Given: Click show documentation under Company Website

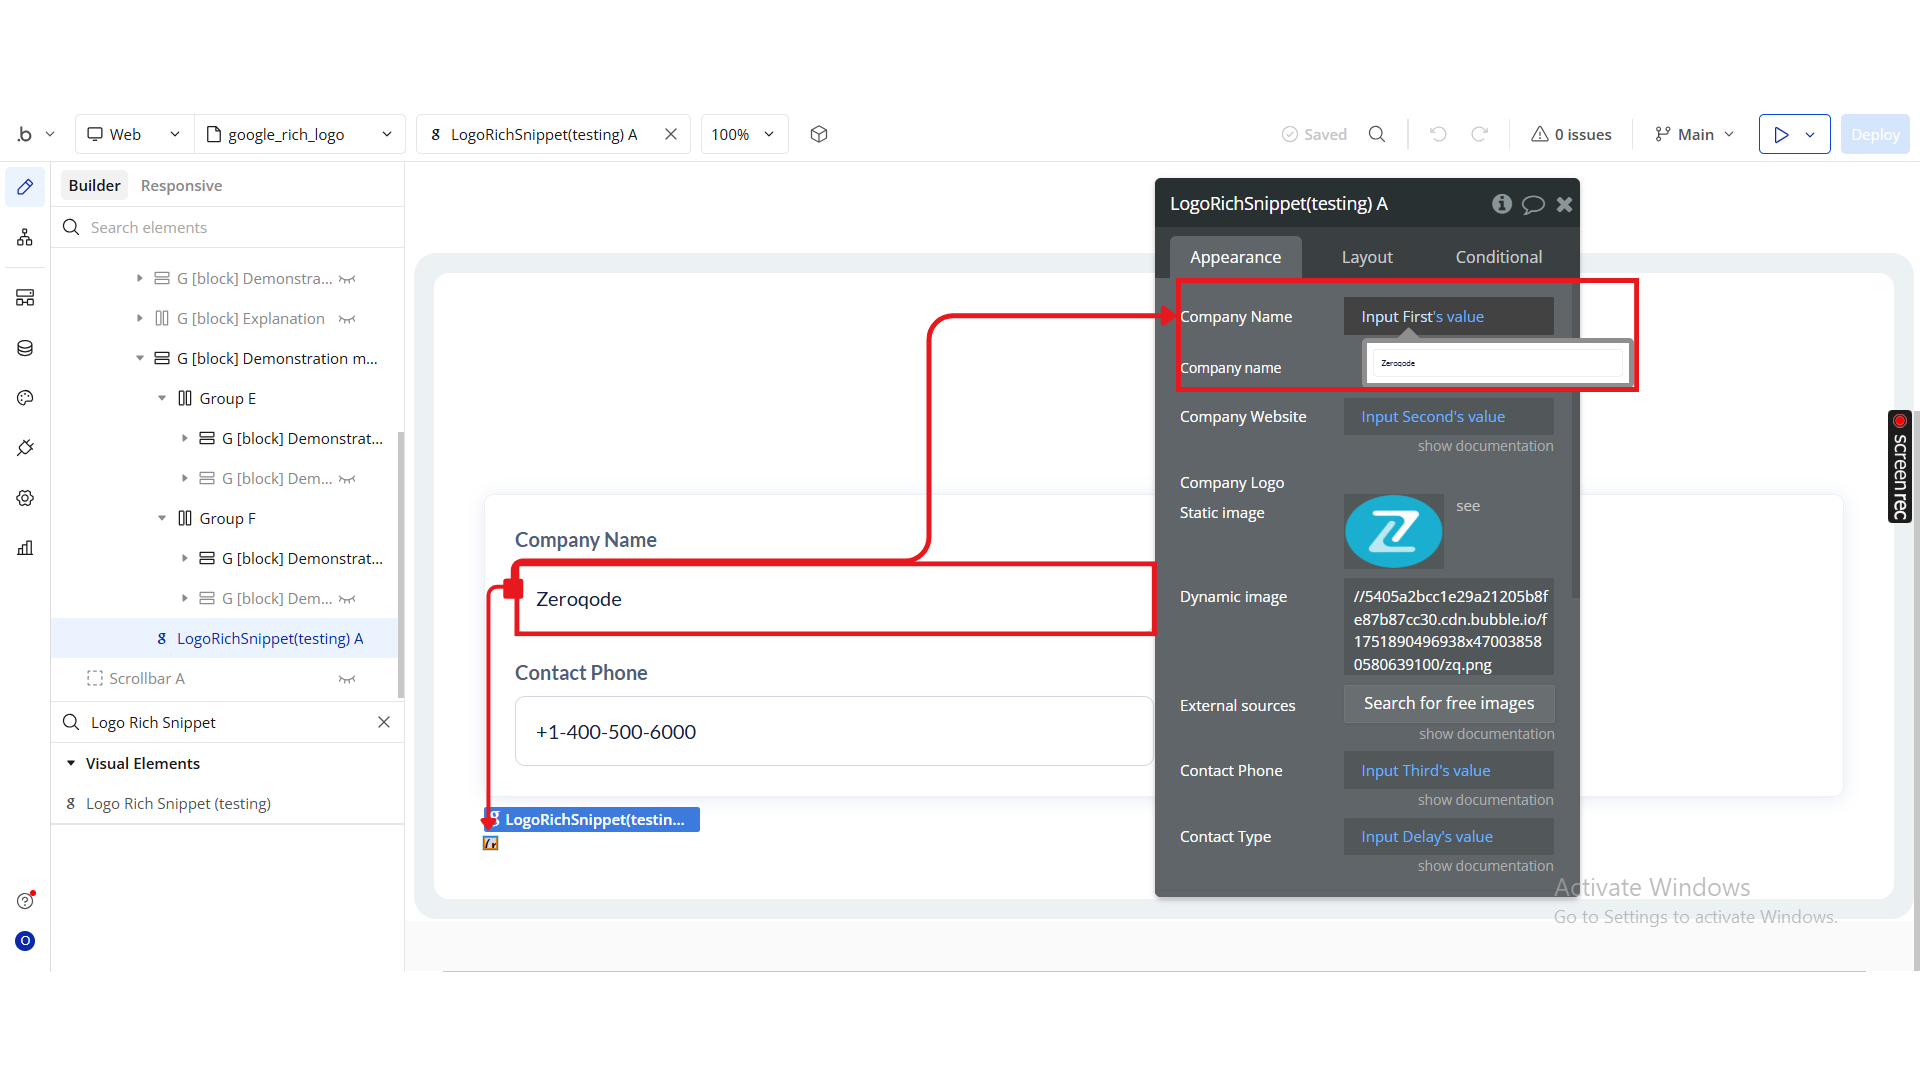Looking at the screenshot, I should coord(1485,446).
